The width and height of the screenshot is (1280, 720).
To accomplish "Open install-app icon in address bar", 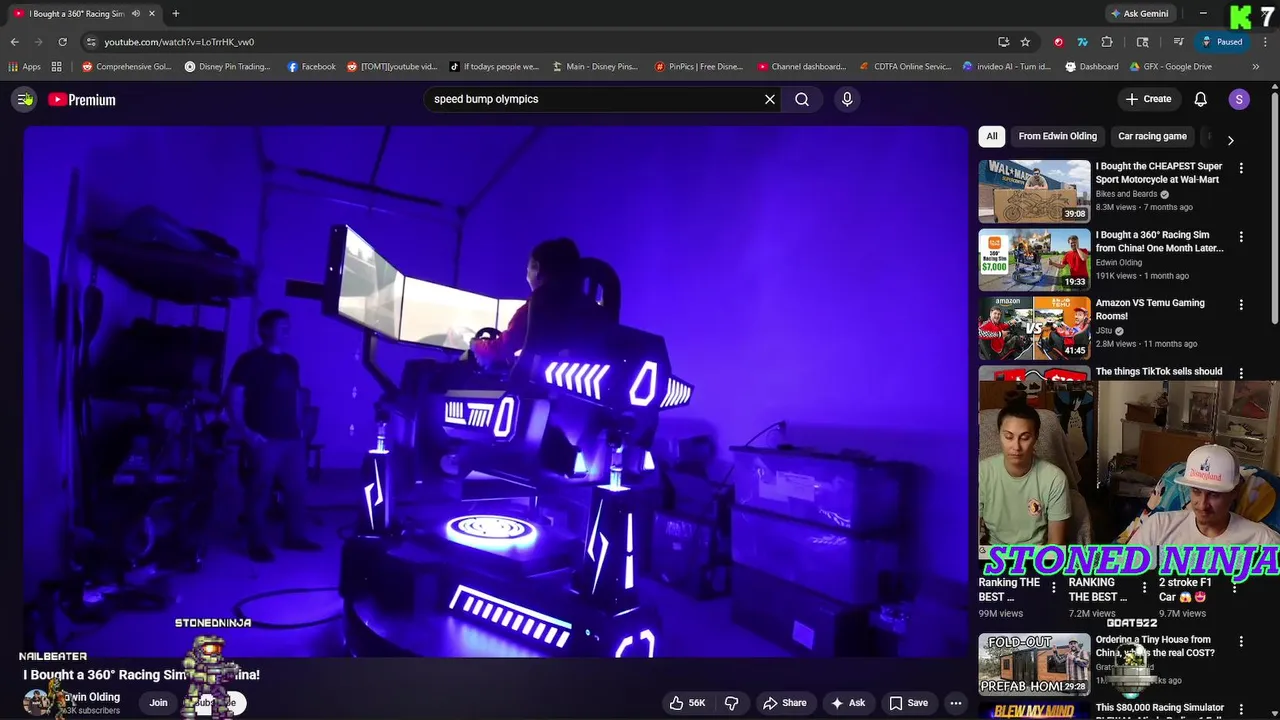I will (x=1003, y=42).
